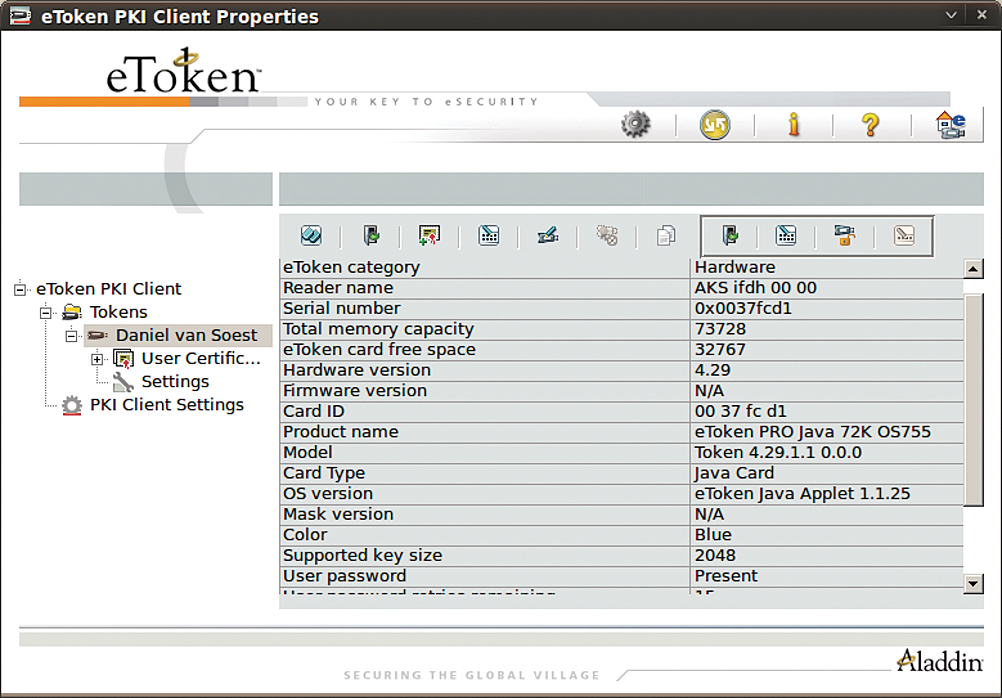
Task: Select the Tokens tree item
Action: point(118,312)
